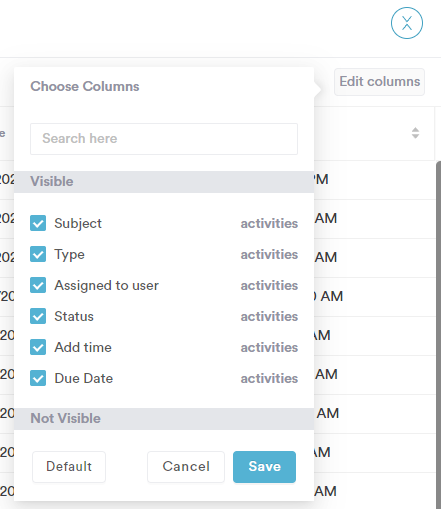Focus the Search here field
The height and width of the screenshot is (509, 441).
[x=164, y=139]
